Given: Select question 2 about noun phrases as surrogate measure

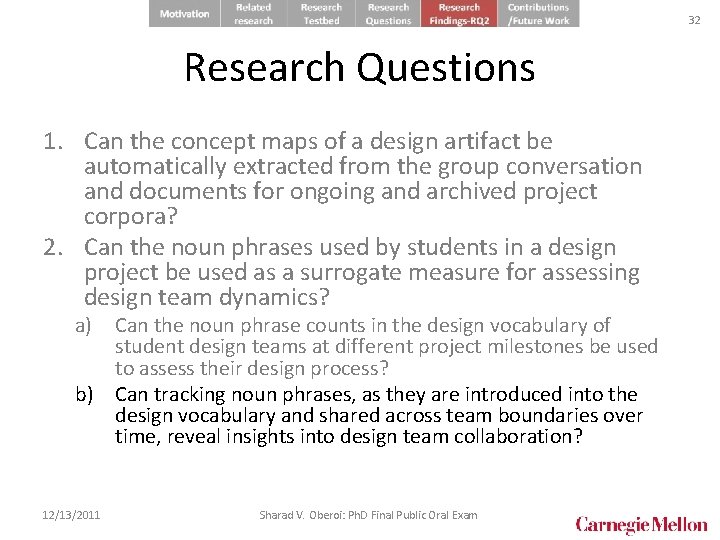Looking at the screenshot, I should tap(341, 272).
